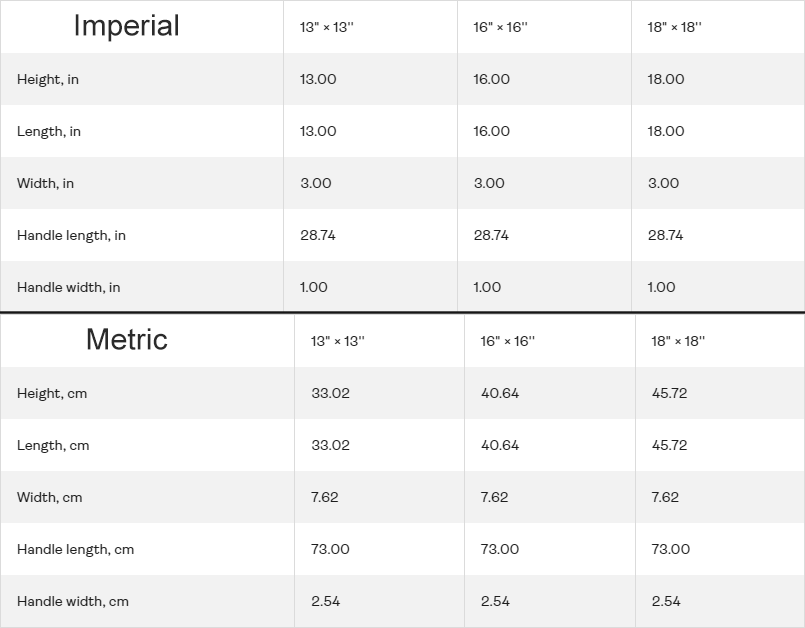Click the Metric table heading

126,340
